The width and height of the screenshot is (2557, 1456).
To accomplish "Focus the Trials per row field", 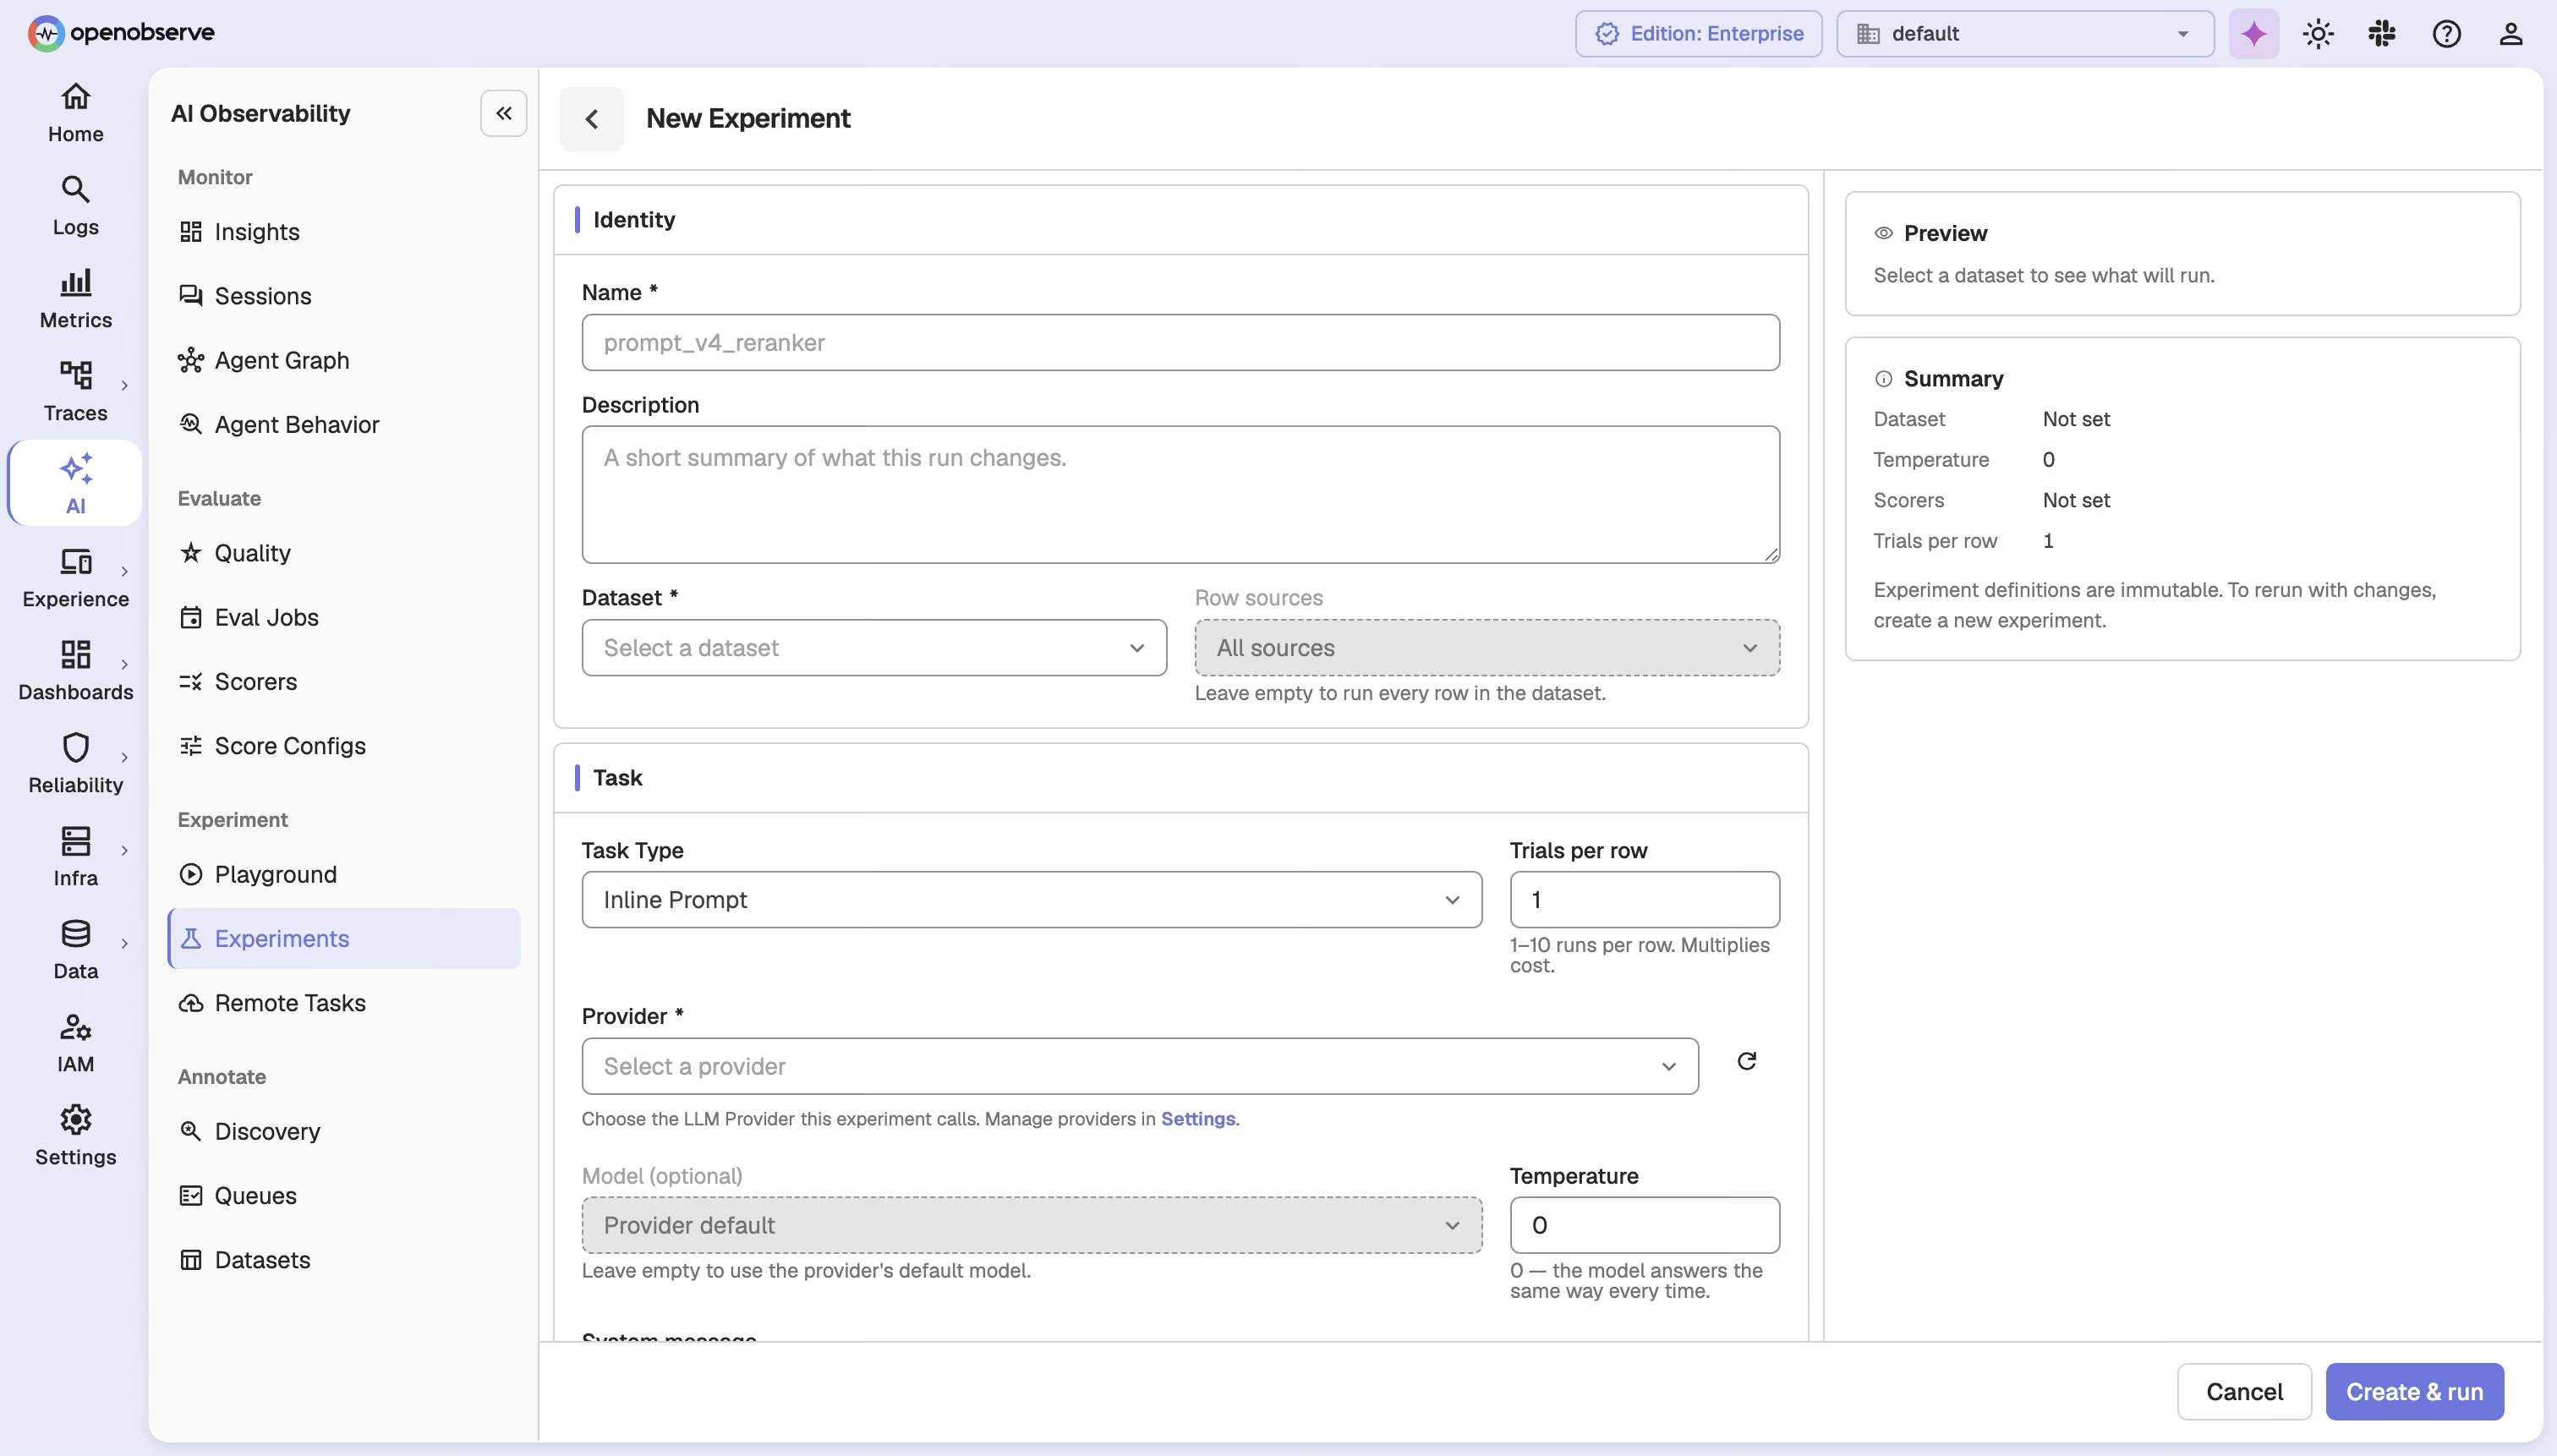I will tap(1644, 900).
